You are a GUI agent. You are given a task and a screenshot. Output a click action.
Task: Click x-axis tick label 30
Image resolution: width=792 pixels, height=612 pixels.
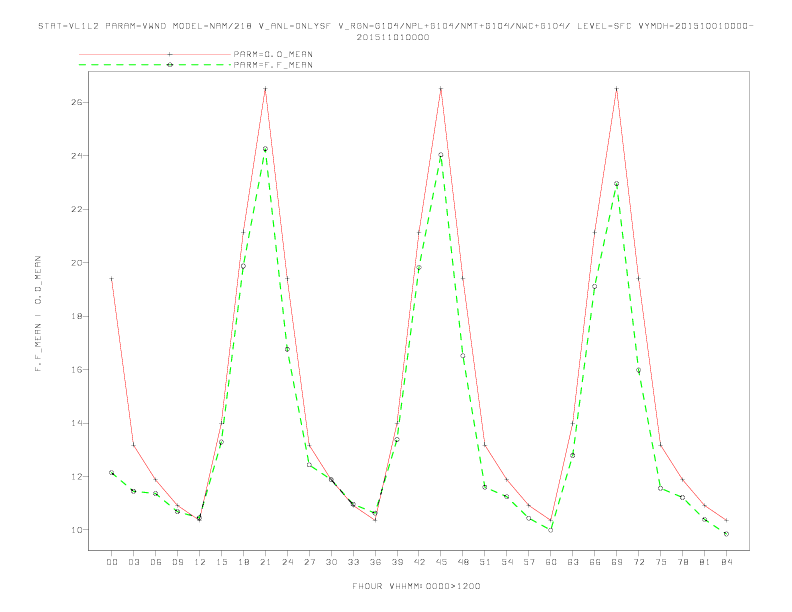(331, 562)
